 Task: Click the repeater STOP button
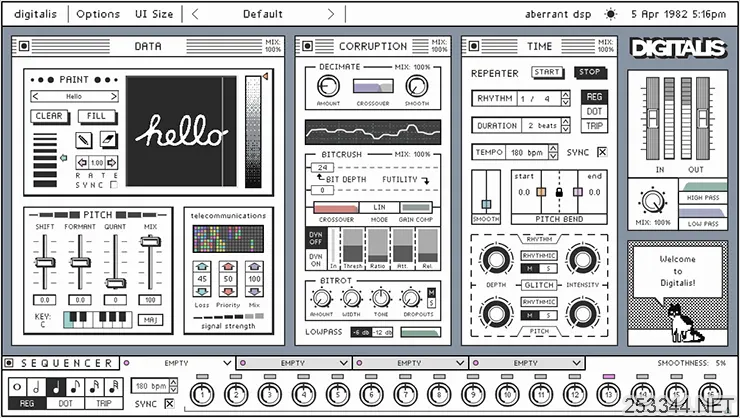click(589, 72)
